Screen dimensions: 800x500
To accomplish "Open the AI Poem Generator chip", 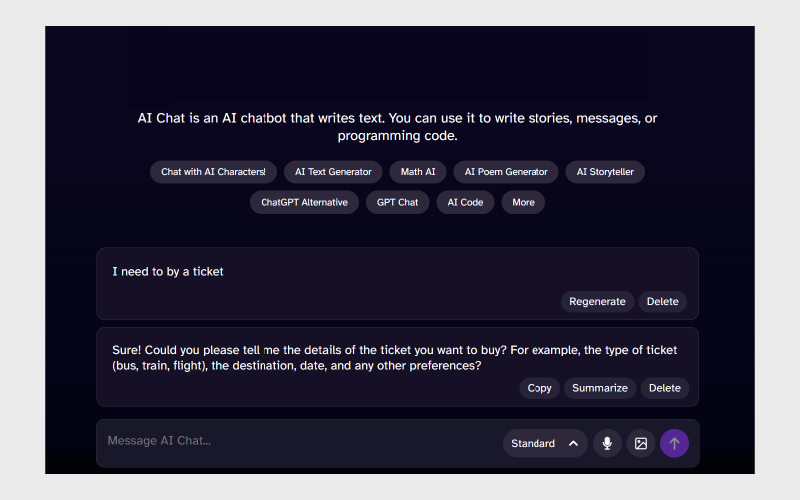I will [x=506, y=172].
